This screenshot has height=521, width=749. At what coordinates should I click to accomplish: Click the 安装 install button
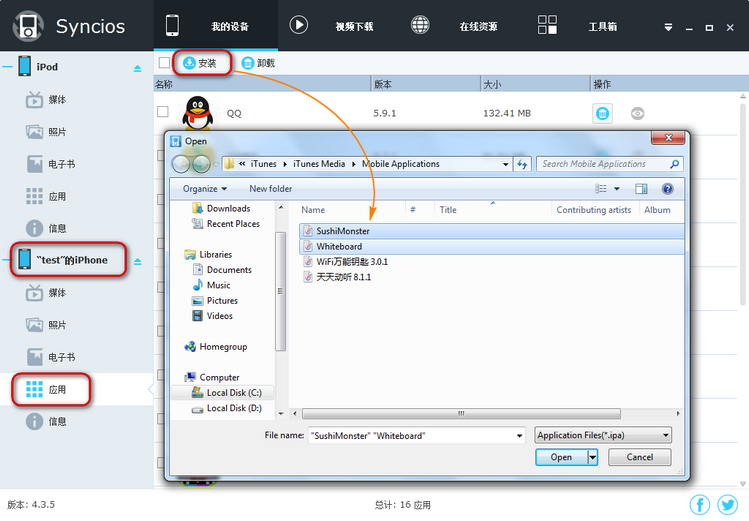(200, 63)
